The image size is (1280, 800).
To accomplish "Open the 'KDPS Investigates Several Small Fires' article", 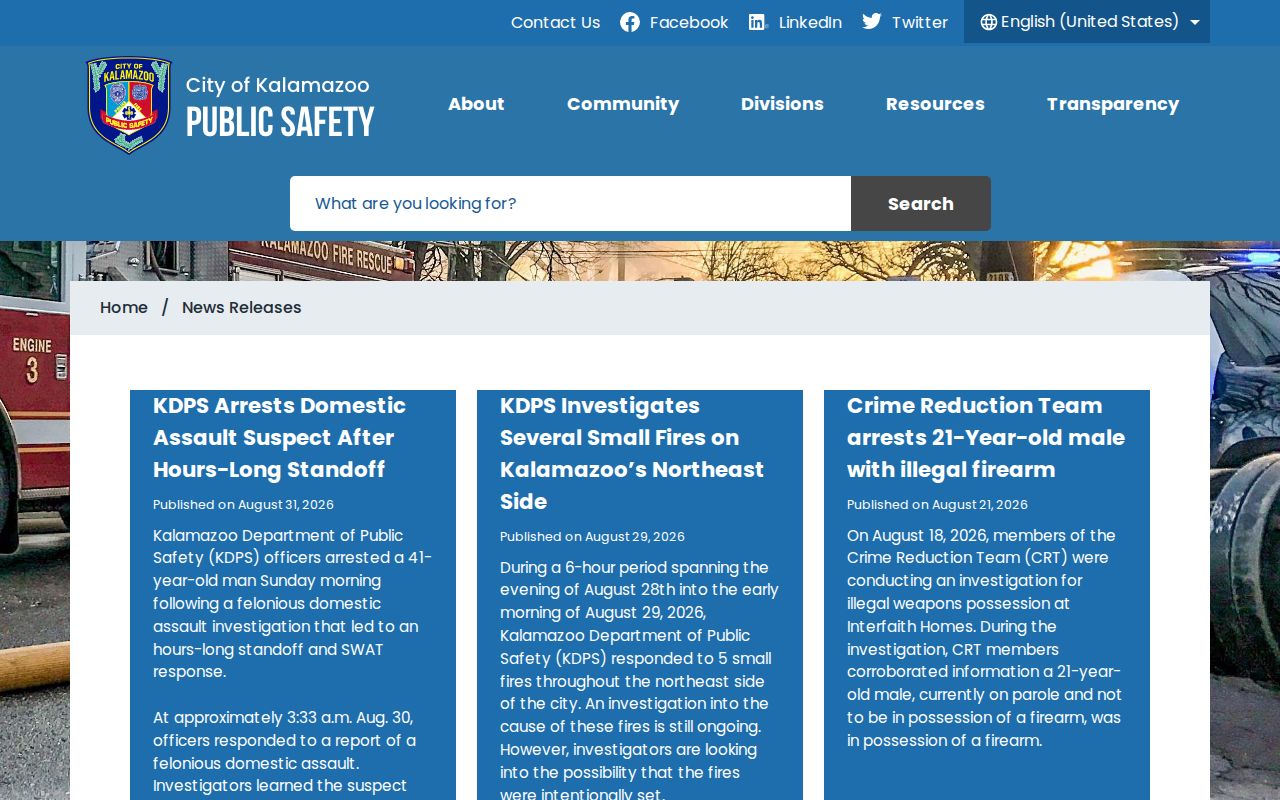I will click(632, 454).
